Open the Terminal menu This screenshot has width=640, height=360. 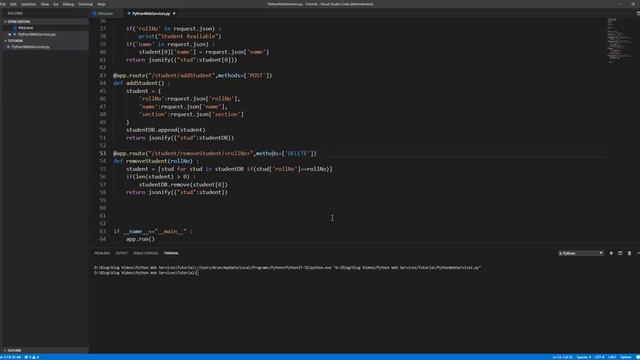coord(86,4)
